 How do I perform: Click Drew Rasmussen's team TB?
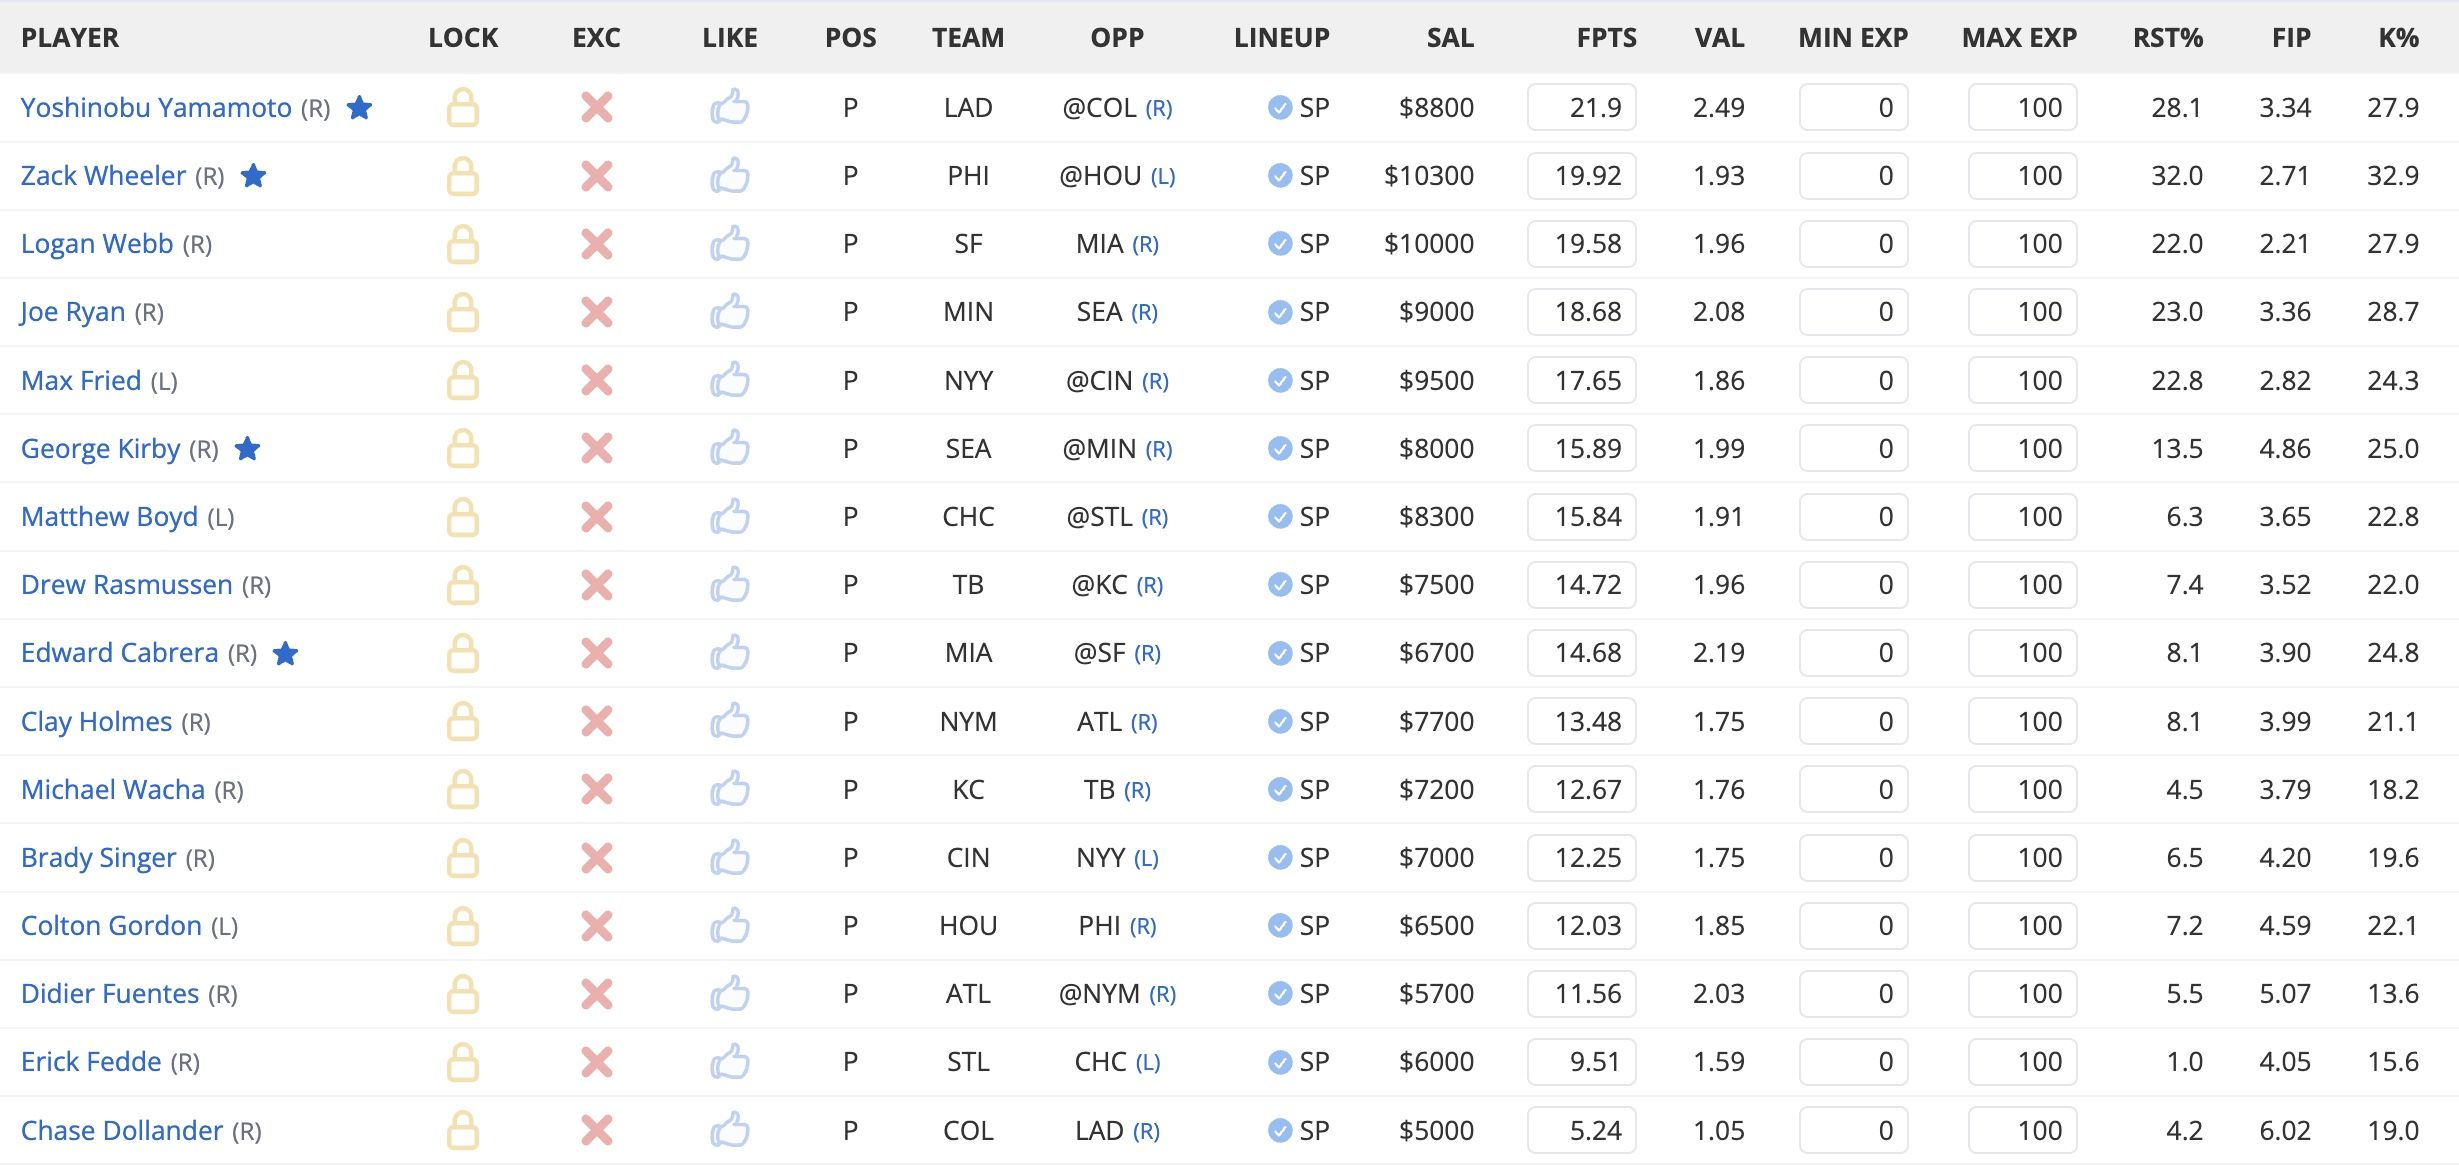968,584
